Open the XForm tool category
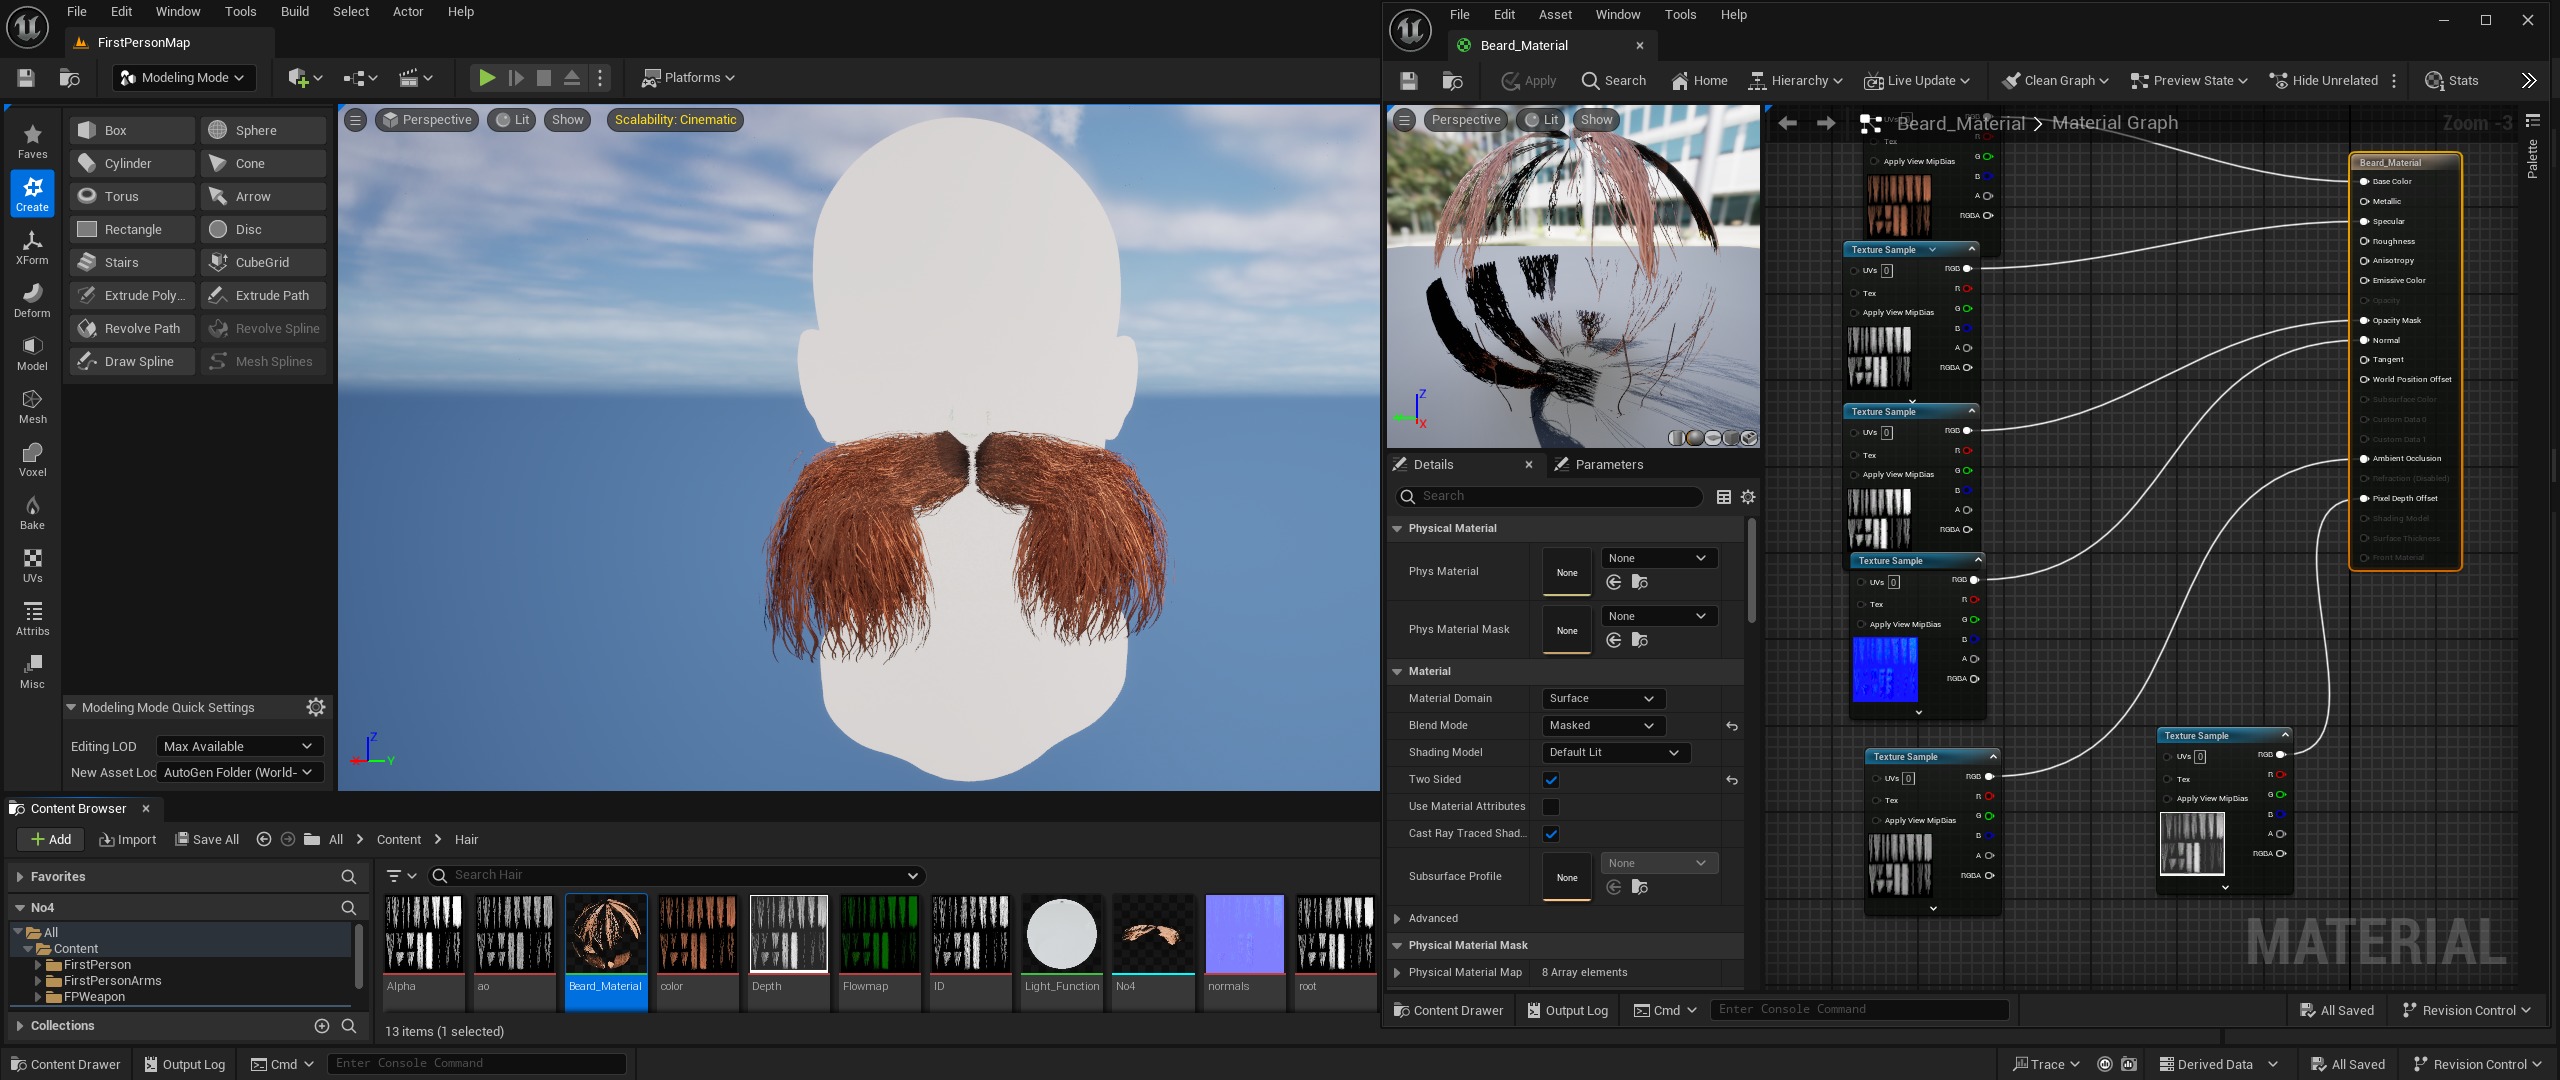This screenshot has height=1080, width=2560. point(32,246)
